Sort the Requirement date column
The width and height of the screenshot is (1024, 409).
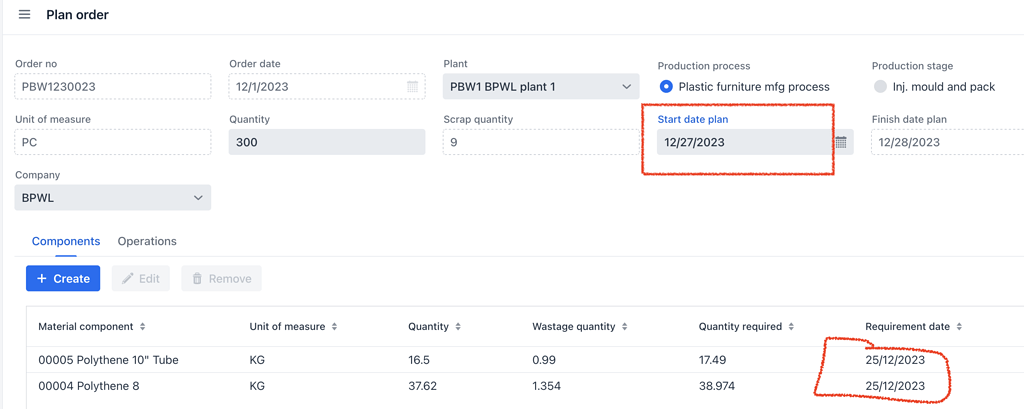click(x=958, y=327)
